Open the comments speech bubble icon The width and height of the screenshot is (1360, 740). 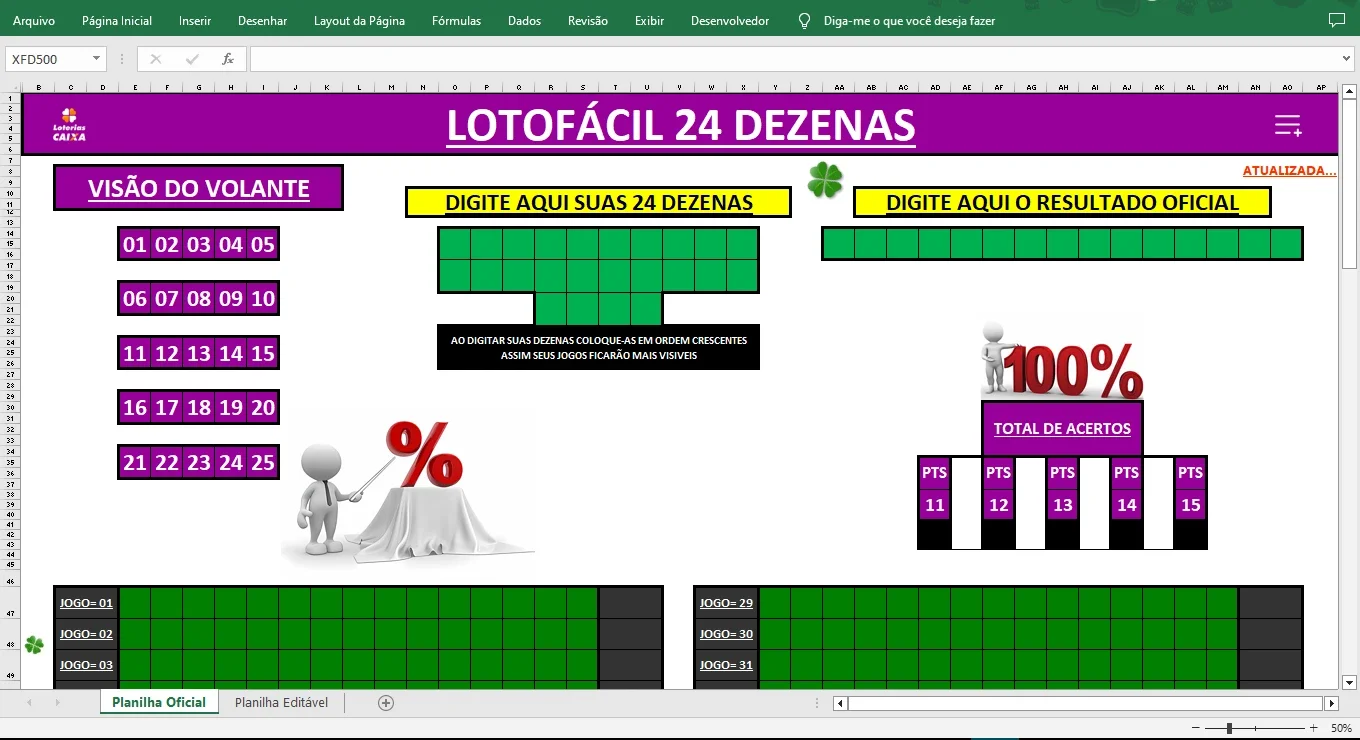pyautogui.click(x=1336, y=20)
